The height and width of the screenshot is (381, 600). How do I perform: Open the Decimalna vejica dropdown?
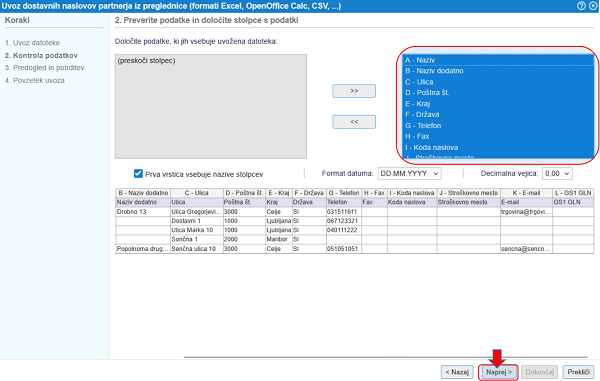click(x=557, y=173)
